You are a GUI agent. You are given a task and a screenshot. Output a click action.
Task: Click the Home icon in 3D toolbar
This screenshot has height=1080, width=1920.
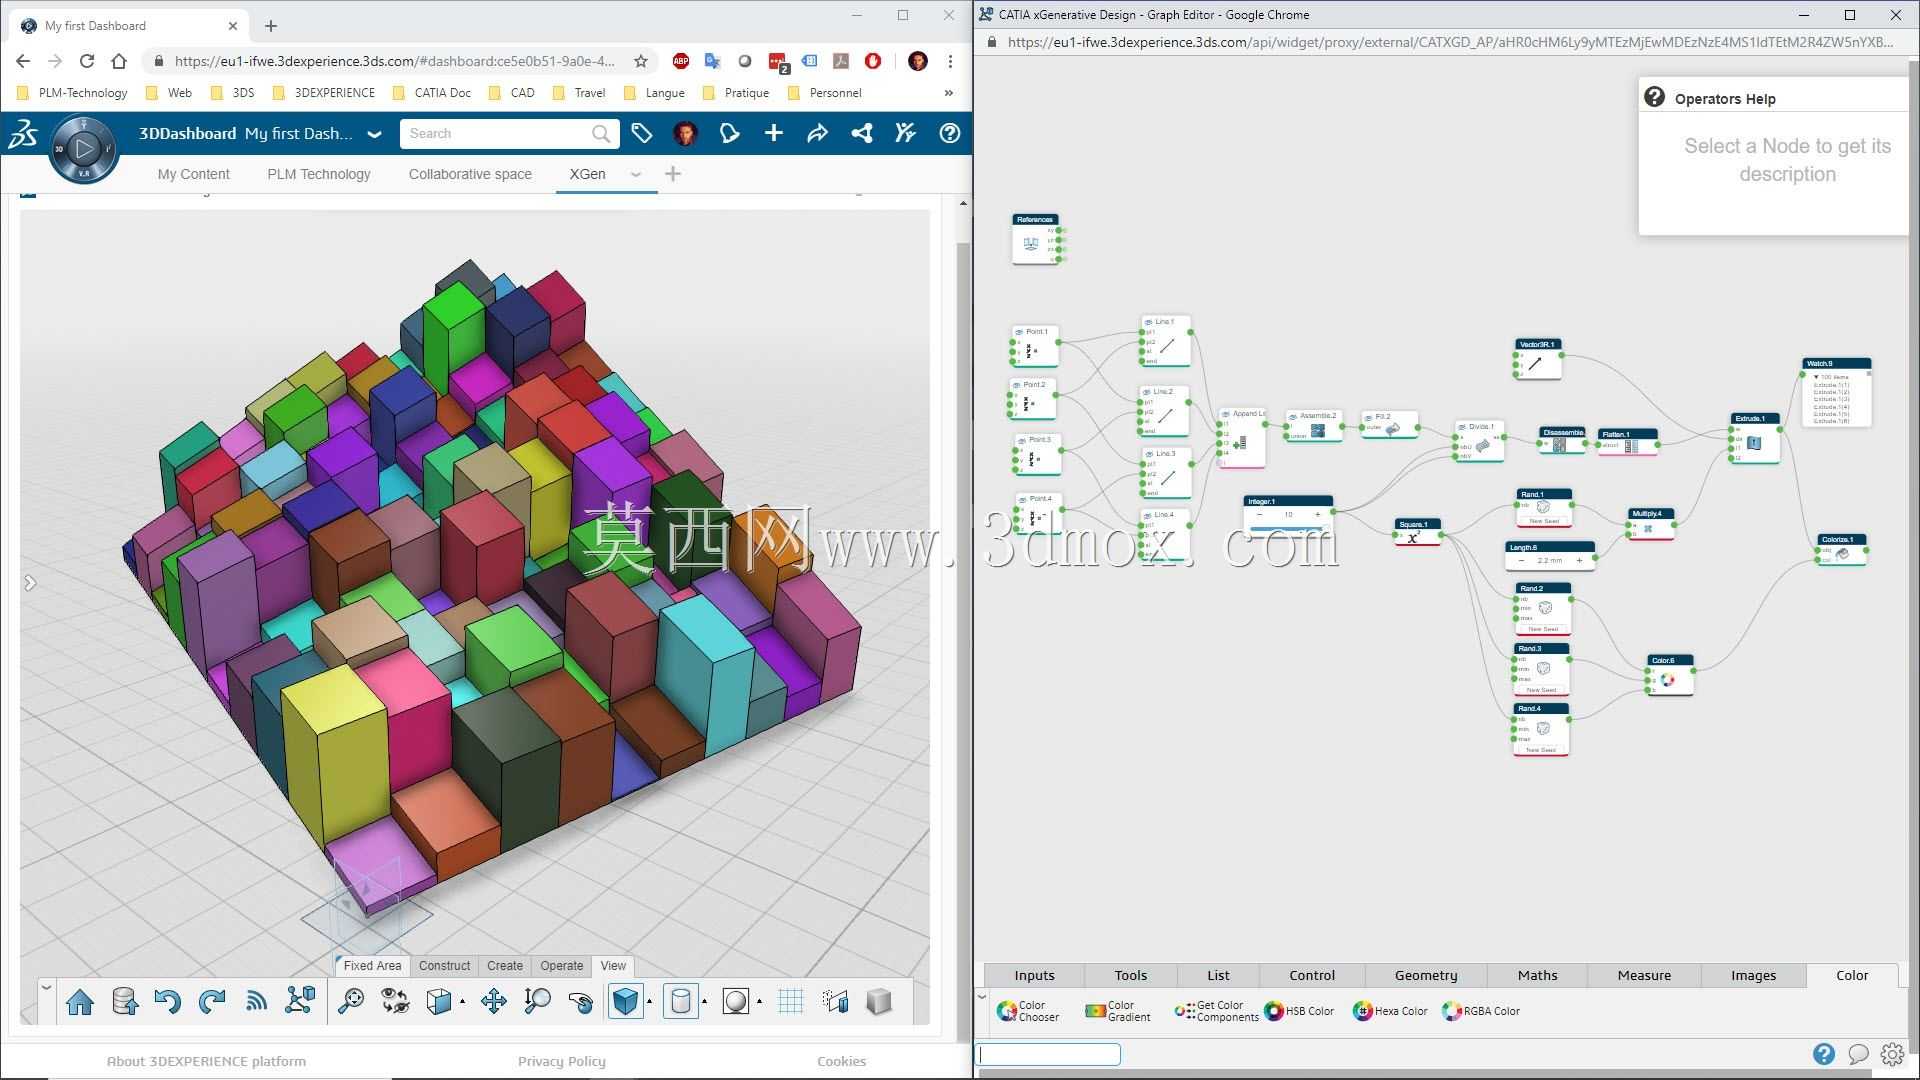point(80,1001)
